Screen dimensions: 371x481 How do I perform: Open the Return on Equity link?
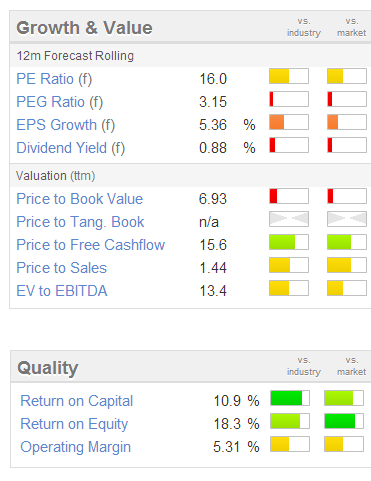click(74, 424)
